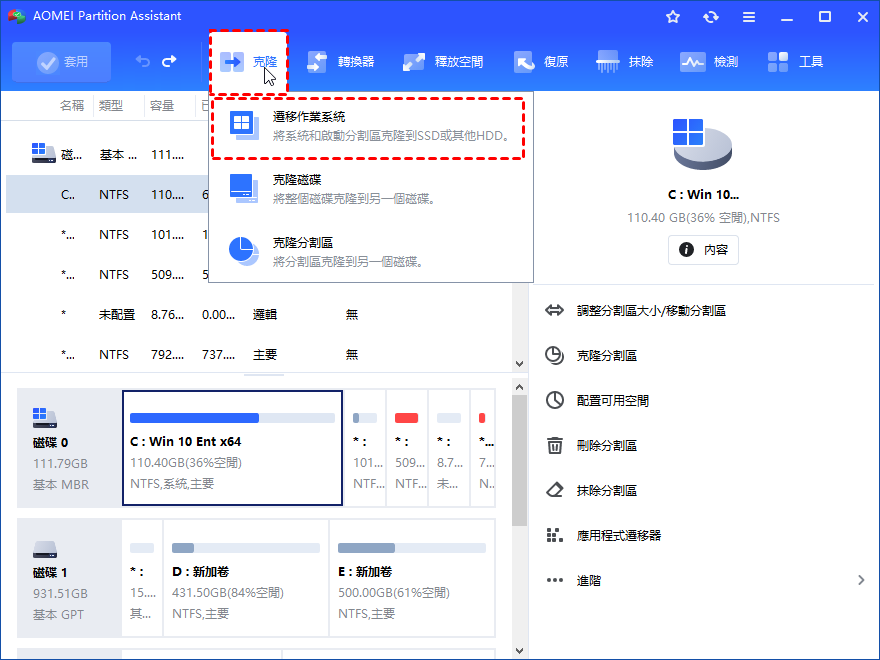Open the 釋放空間 toolbar menu

443,62
